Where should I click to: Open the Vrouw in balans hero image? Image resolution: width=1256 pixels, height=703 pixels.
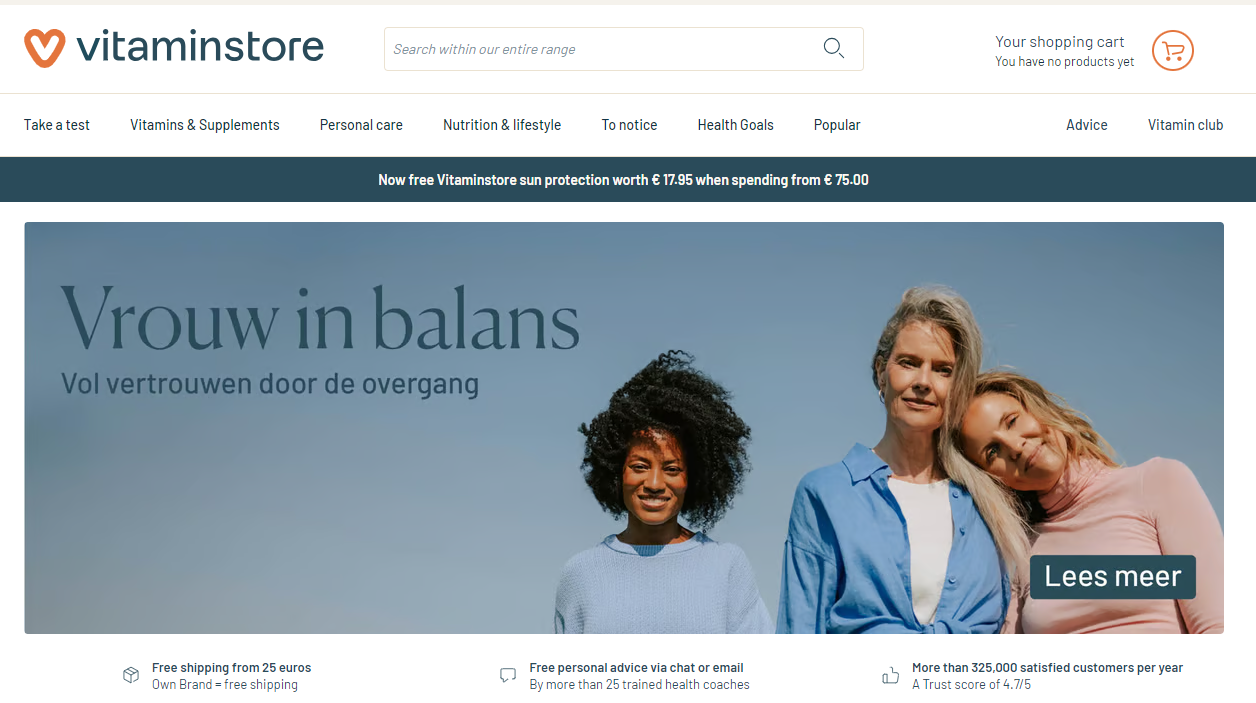[624, 428]
